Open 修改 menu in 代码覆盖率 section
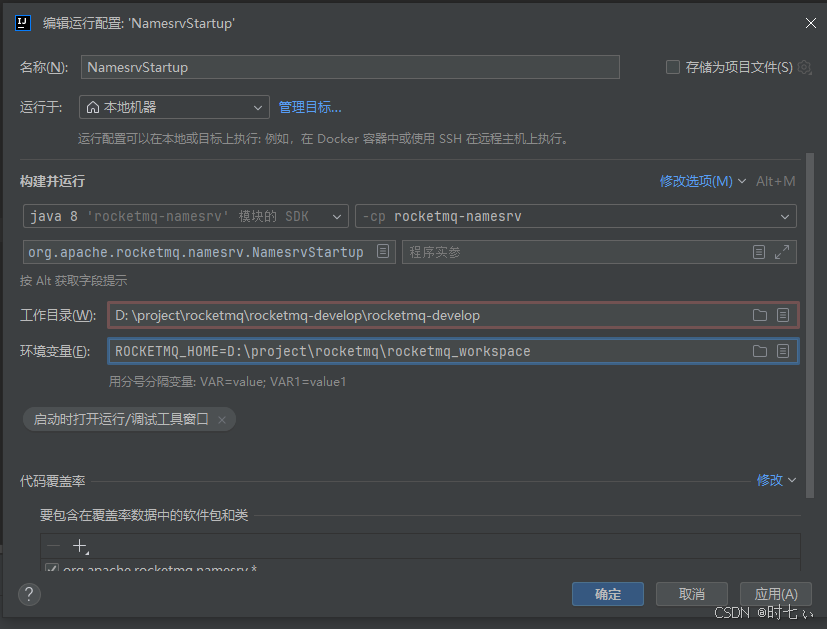 771,480
